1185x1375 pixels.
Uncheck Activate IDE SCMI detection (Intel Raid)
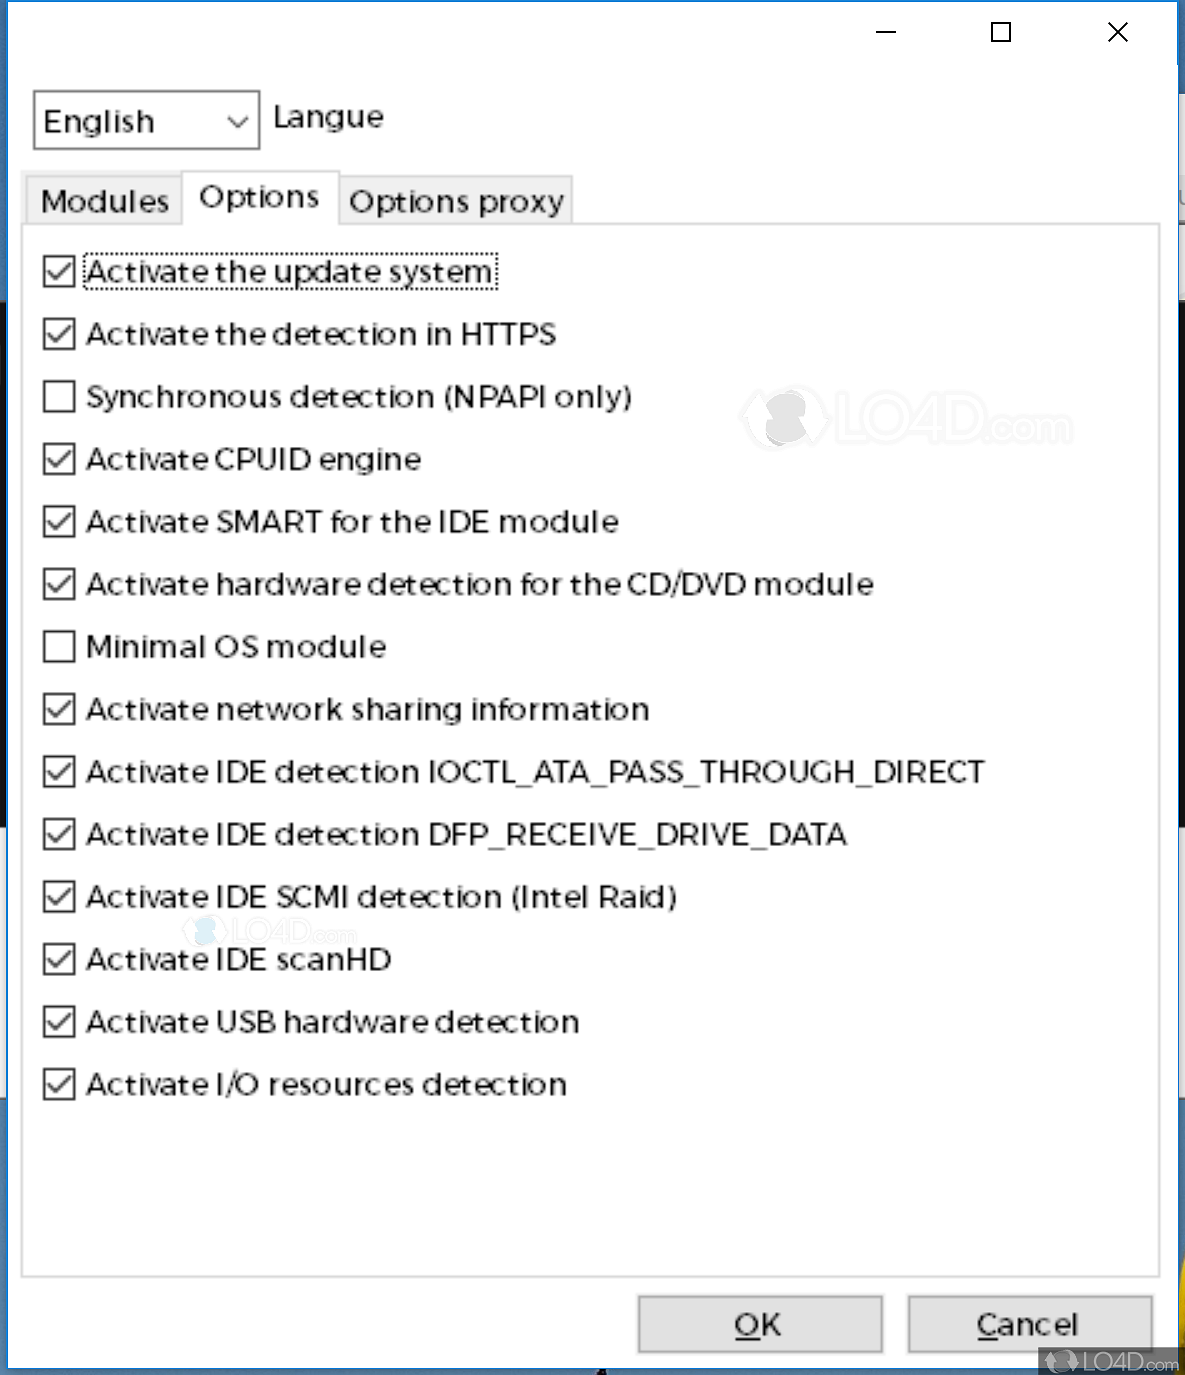coord(58,896)
